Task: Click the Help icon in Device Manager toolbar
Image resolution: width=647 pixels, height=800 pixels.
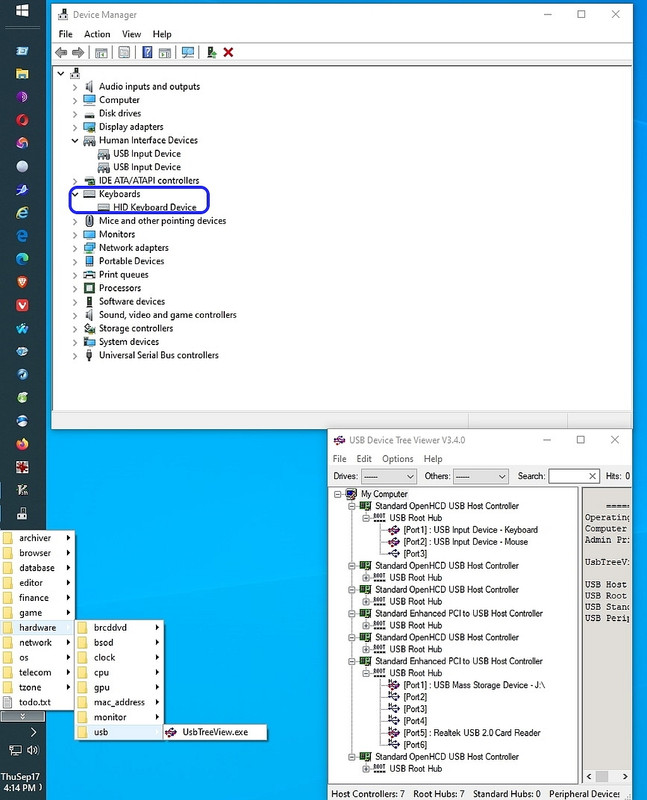Action: pyautogui.click(x=147, y=52)
